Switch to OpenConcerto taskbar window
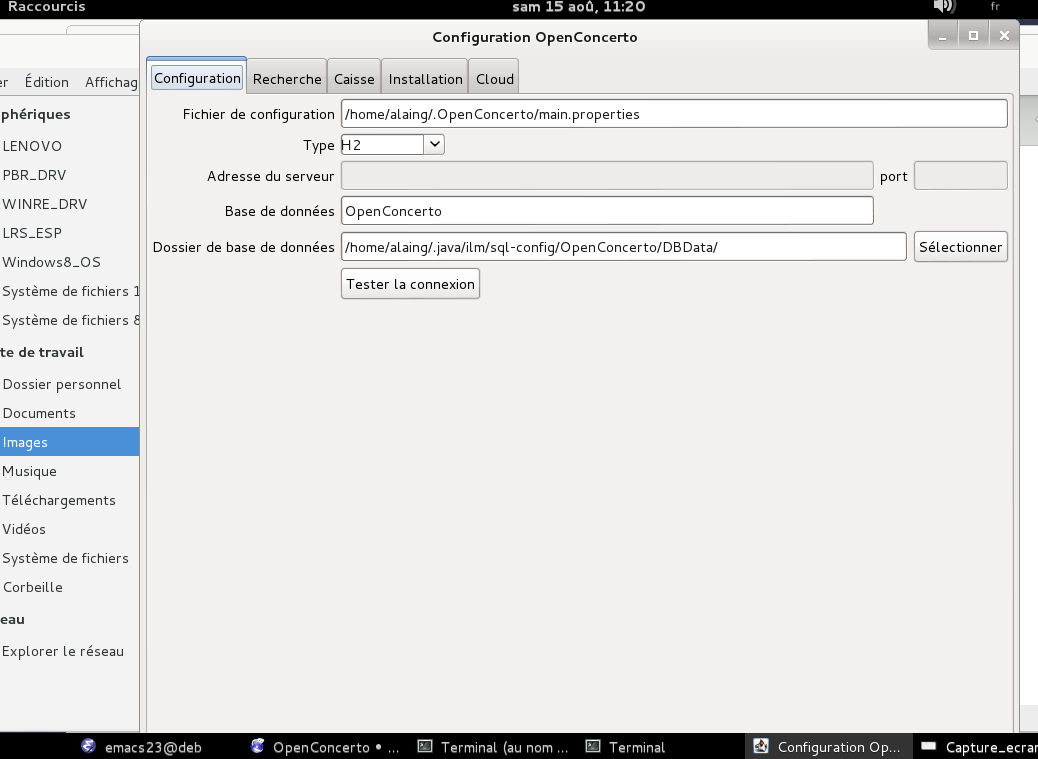This screenshot has height=759, width=1038. click(324, 747)
